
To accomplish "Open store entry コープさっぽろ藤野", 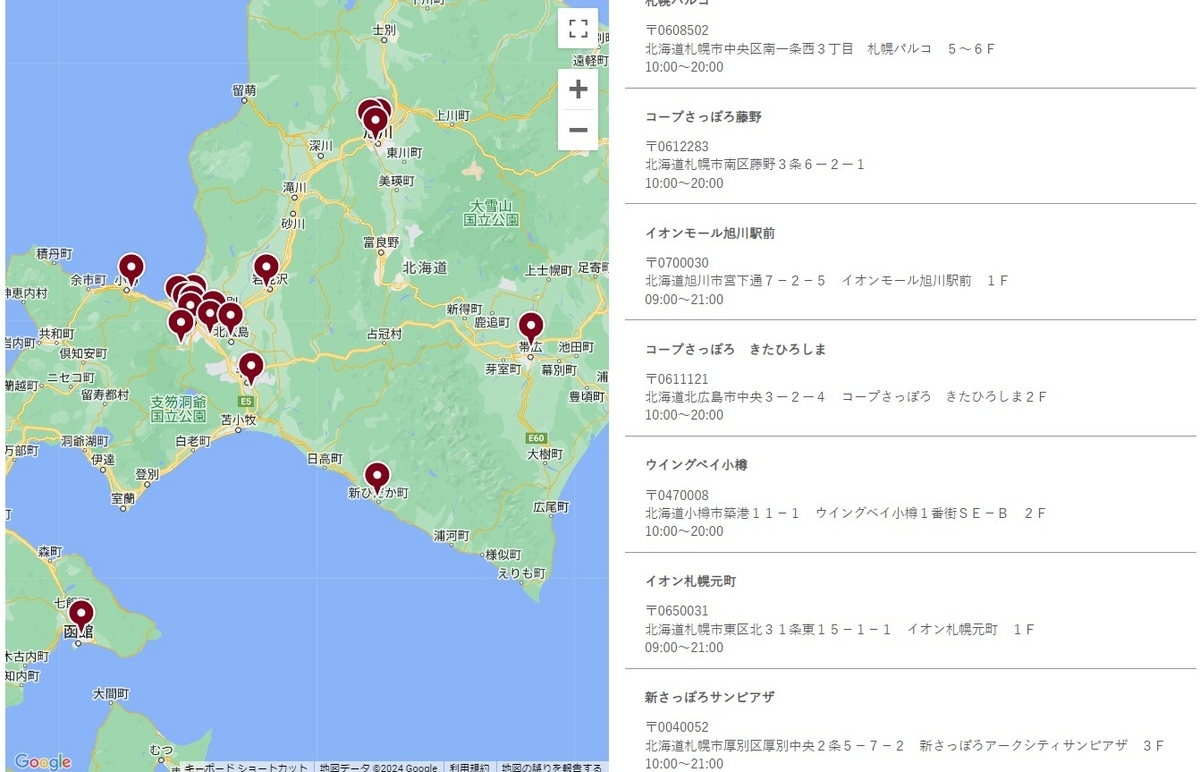I will point(703,117).
